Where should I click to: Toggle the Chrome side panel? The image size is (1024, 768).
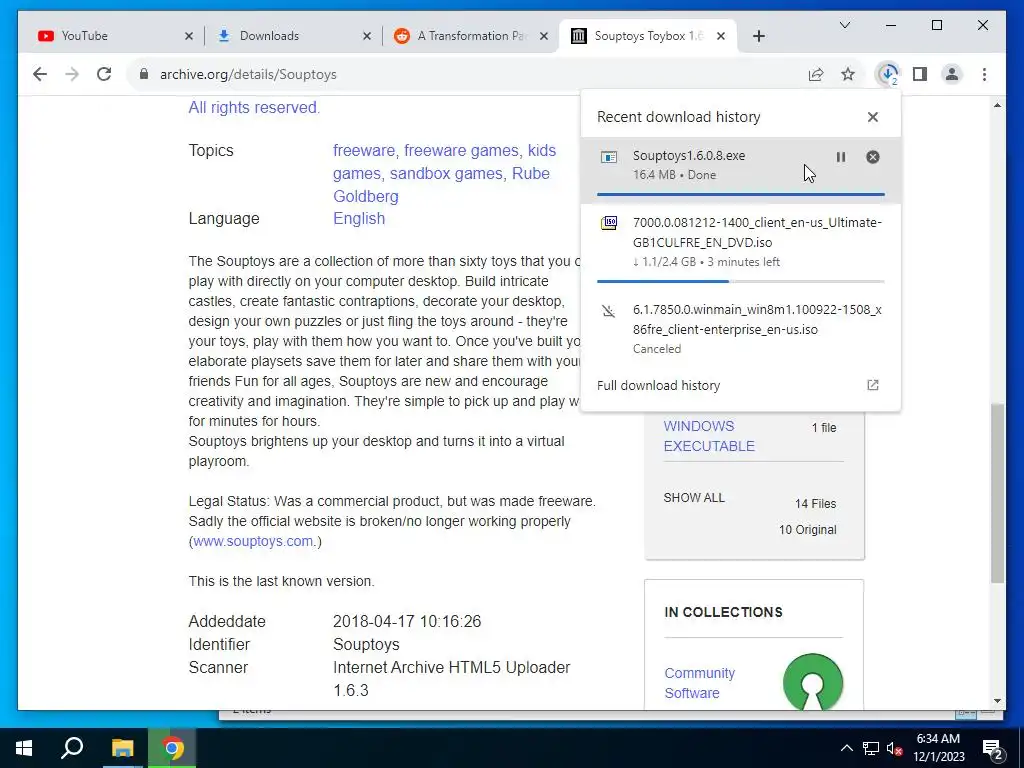click(x=920, y=74)
